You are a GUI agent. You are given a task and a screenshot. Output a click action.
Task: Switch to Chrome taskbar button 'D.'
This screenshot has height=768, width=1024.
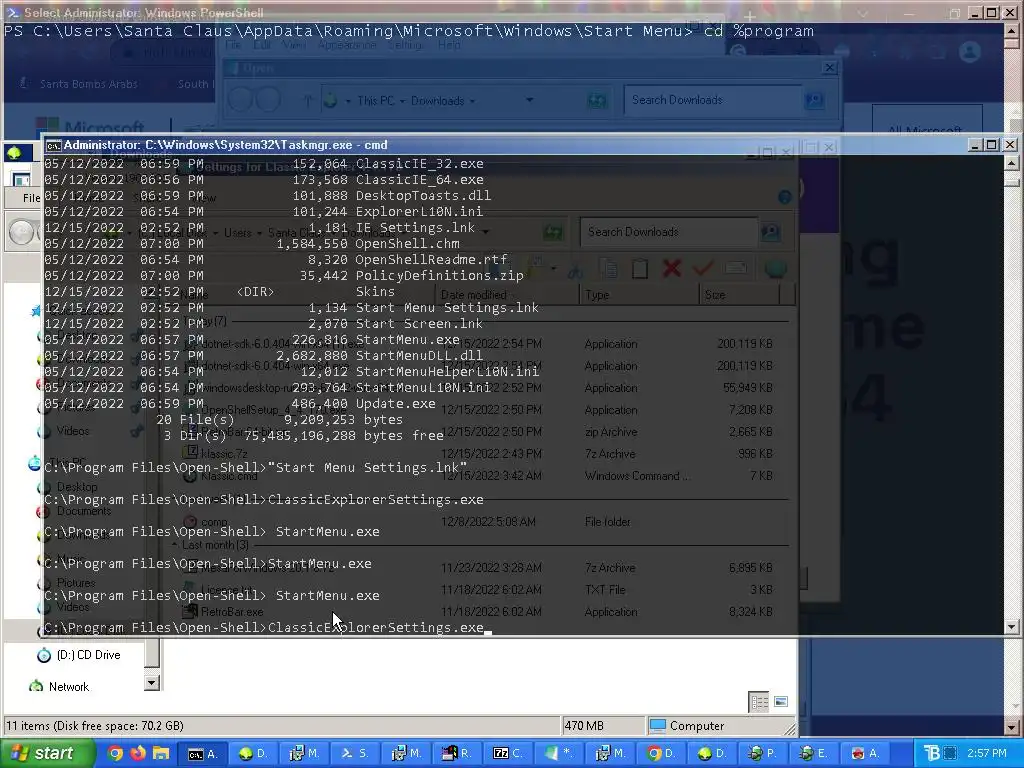pos(661,754)
